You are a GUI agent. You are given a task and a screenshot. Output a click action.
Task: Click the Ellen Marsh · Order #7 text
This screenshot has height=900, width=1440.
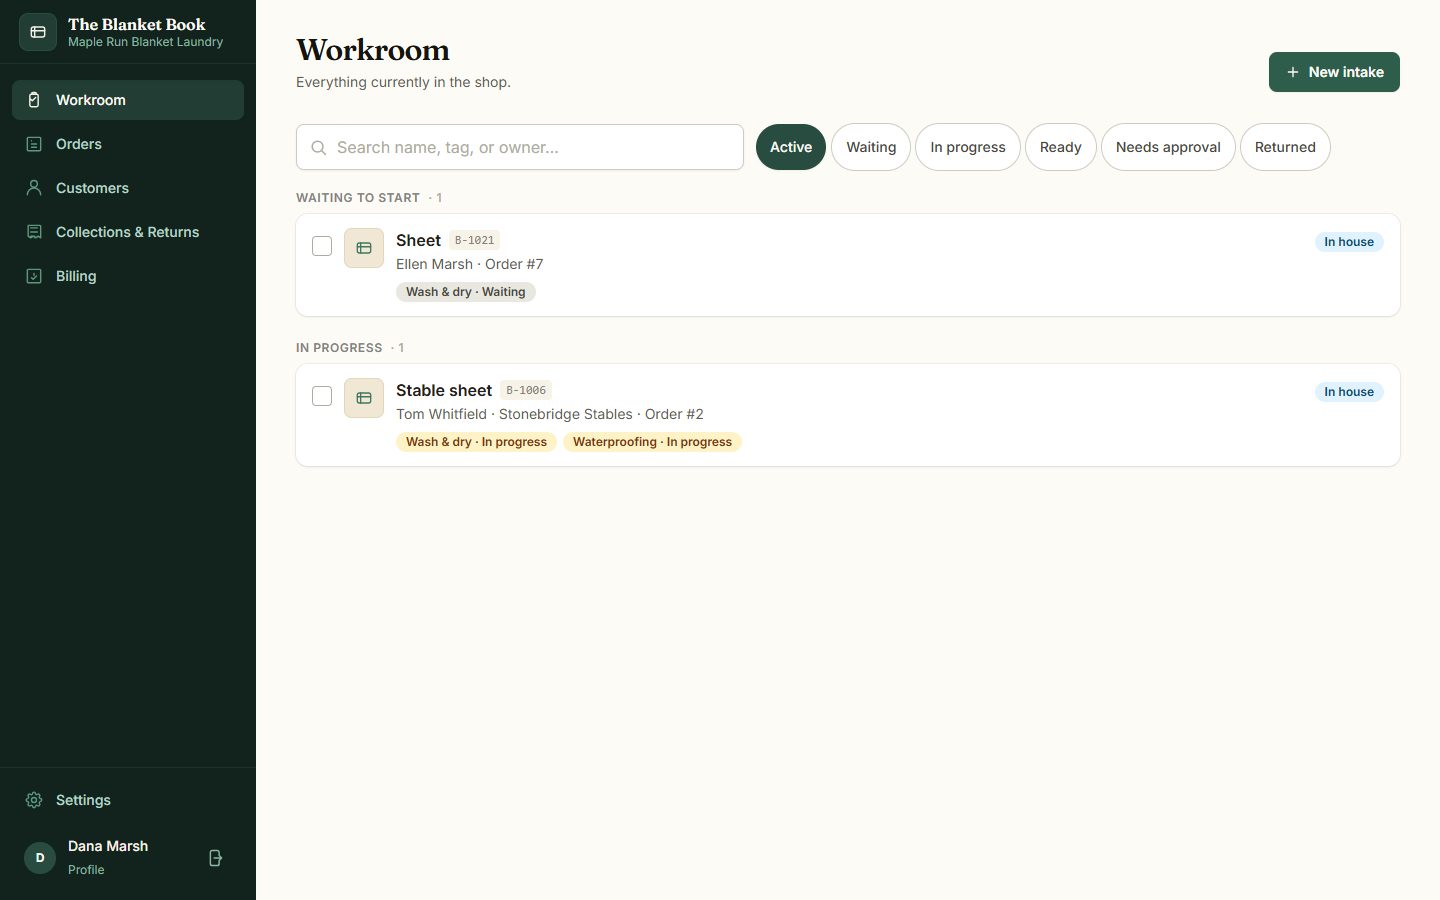470,264
